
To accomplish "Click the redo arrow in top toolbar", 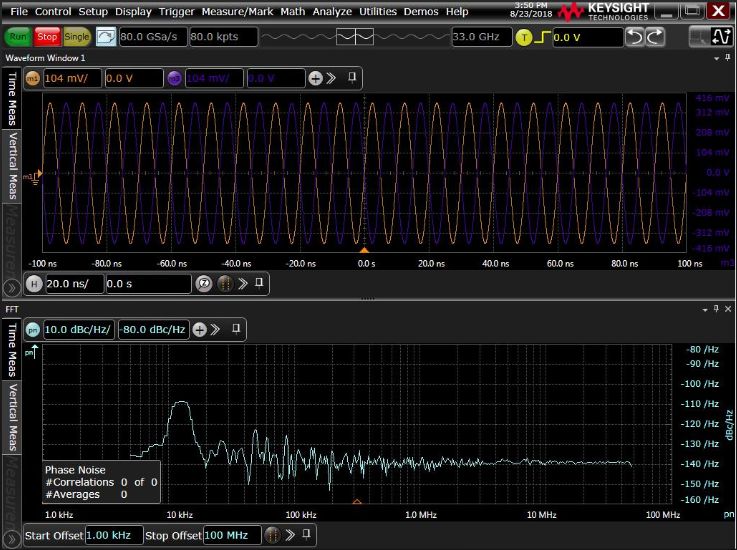I will (x=654, y=37).
